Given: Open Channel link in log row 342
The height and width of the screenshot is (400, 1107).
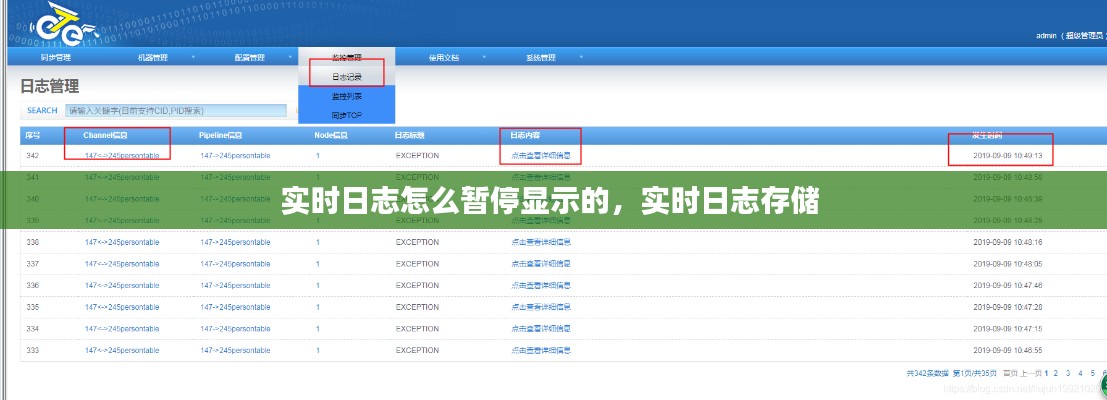Looking at the screenshot, I should click(x=121, y=155).
